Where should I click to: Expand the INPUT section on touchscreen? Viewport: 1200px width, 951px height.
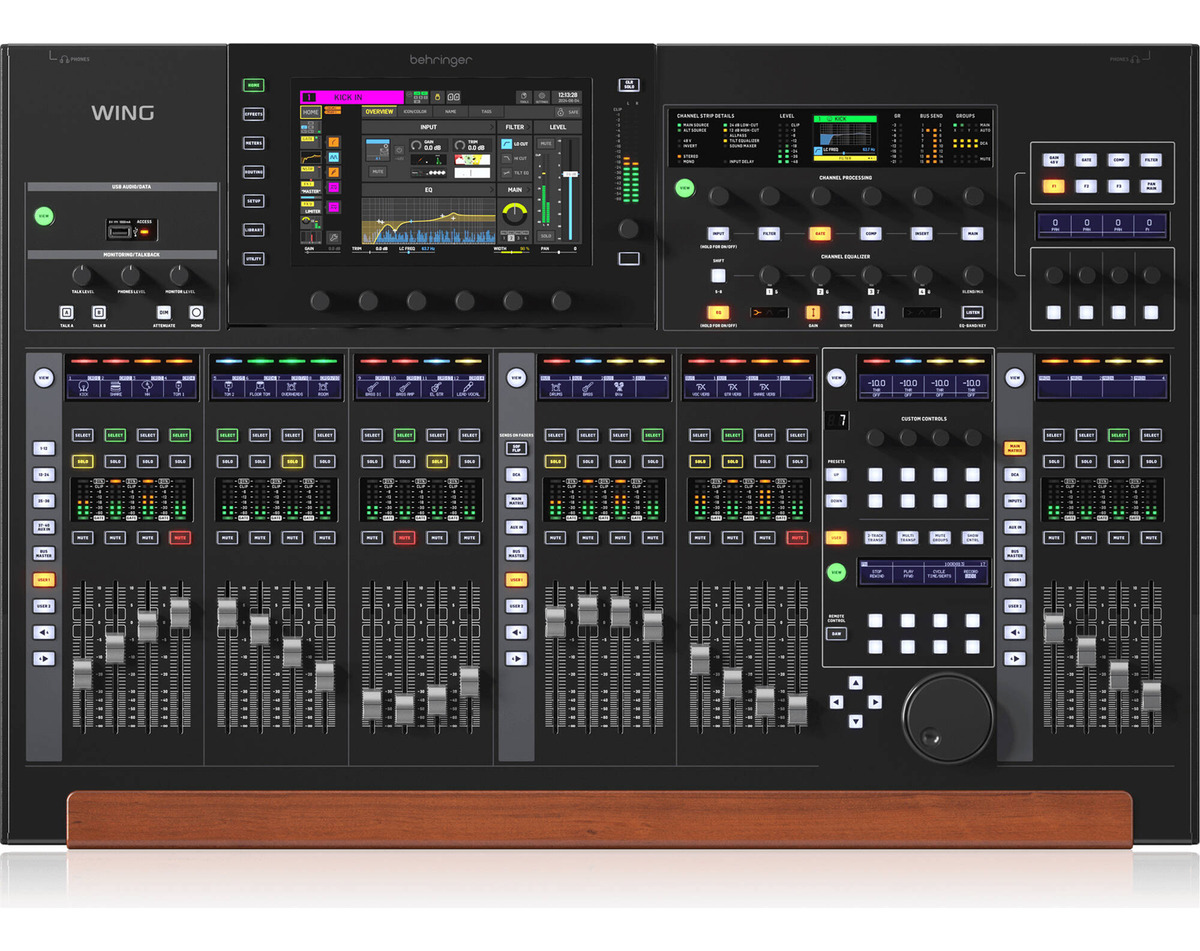point(428,127)
